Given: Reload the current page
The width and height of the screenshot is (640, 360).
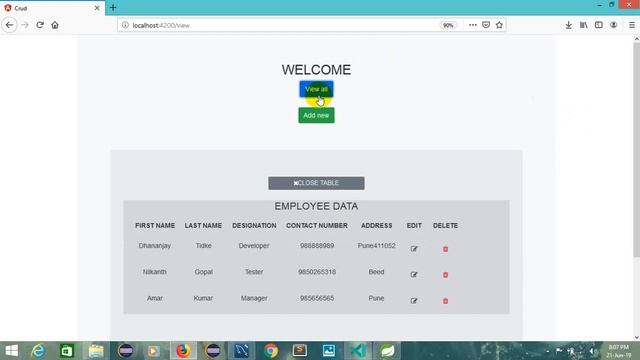Looking at the screenshot, I should pos(40,25).
